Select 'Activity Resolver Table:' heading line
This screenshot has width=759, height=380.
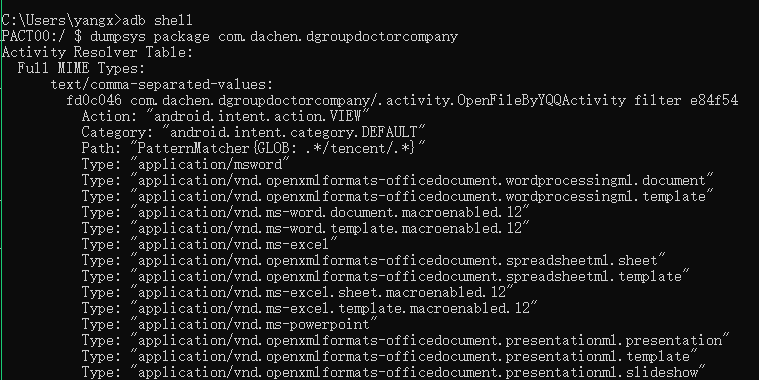pyautogui.click(x=97, y=52)
